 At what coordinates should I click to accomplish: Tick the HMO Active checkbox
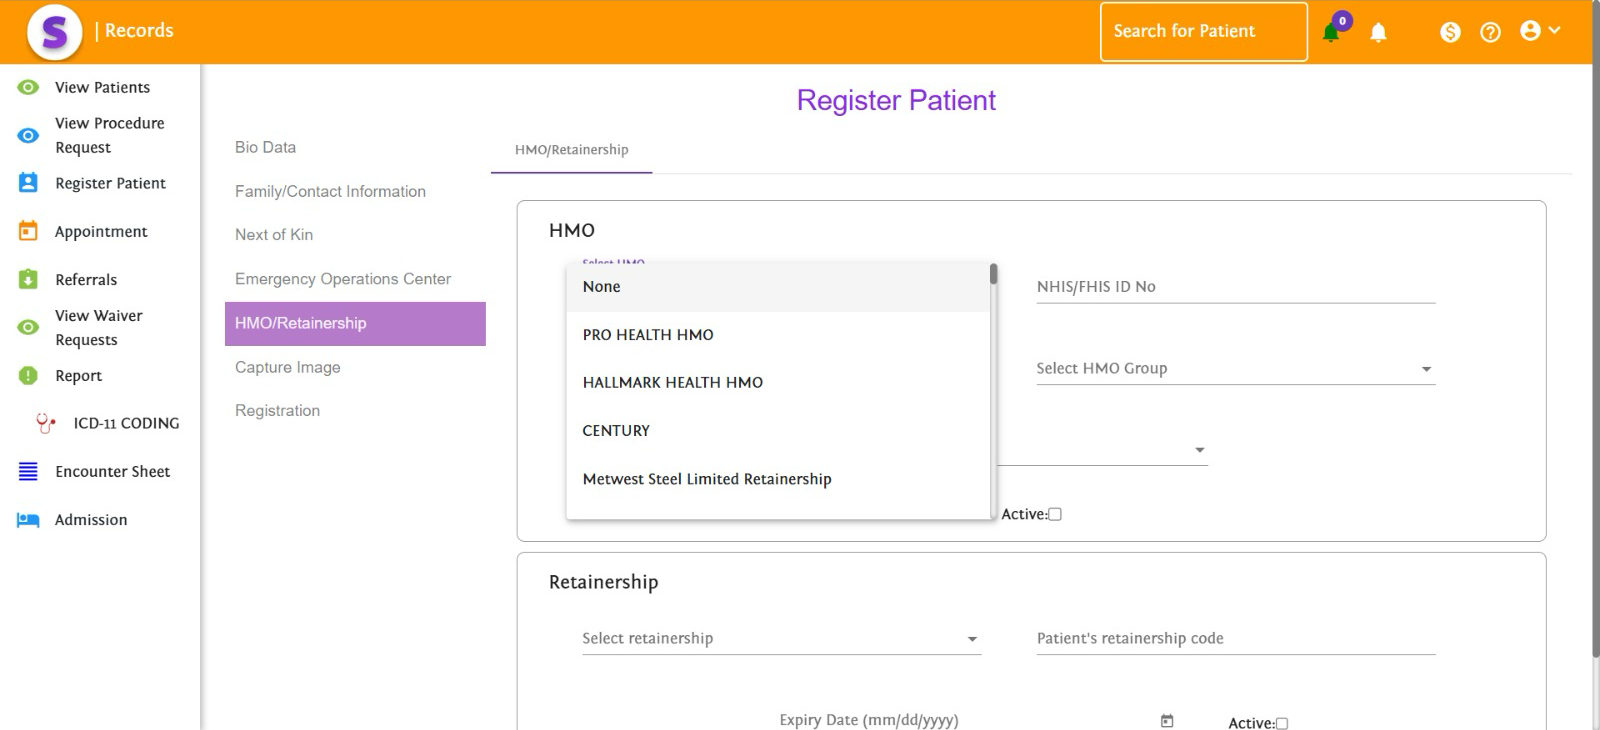[1055, 514]
